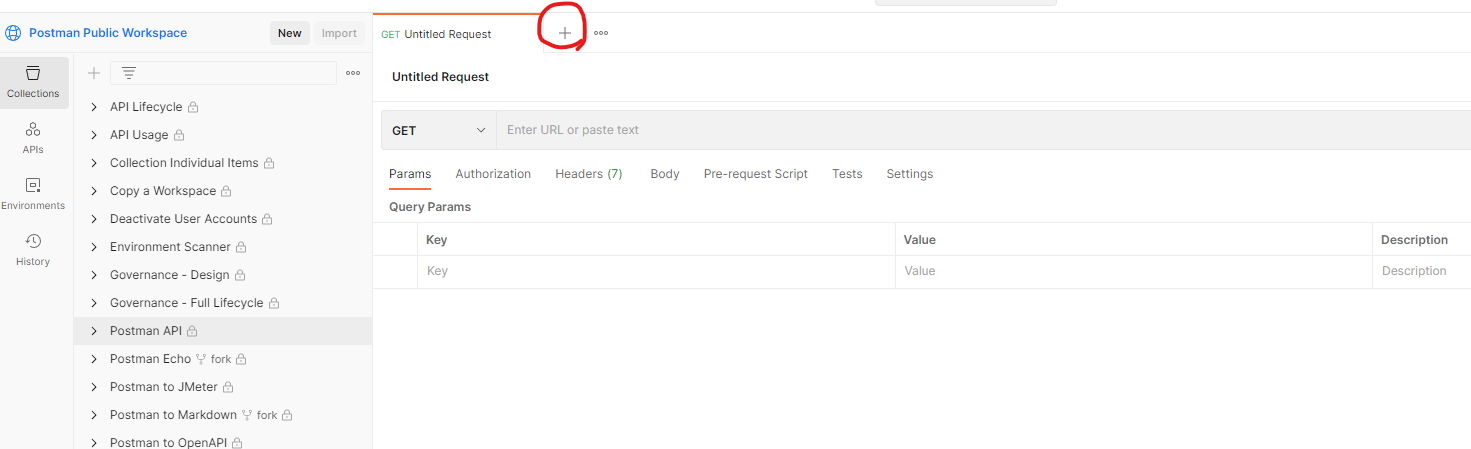Viewport: 1471px width, 449px height.
Task: Switch to the Body tab
Action: click(x=665, y=174)
